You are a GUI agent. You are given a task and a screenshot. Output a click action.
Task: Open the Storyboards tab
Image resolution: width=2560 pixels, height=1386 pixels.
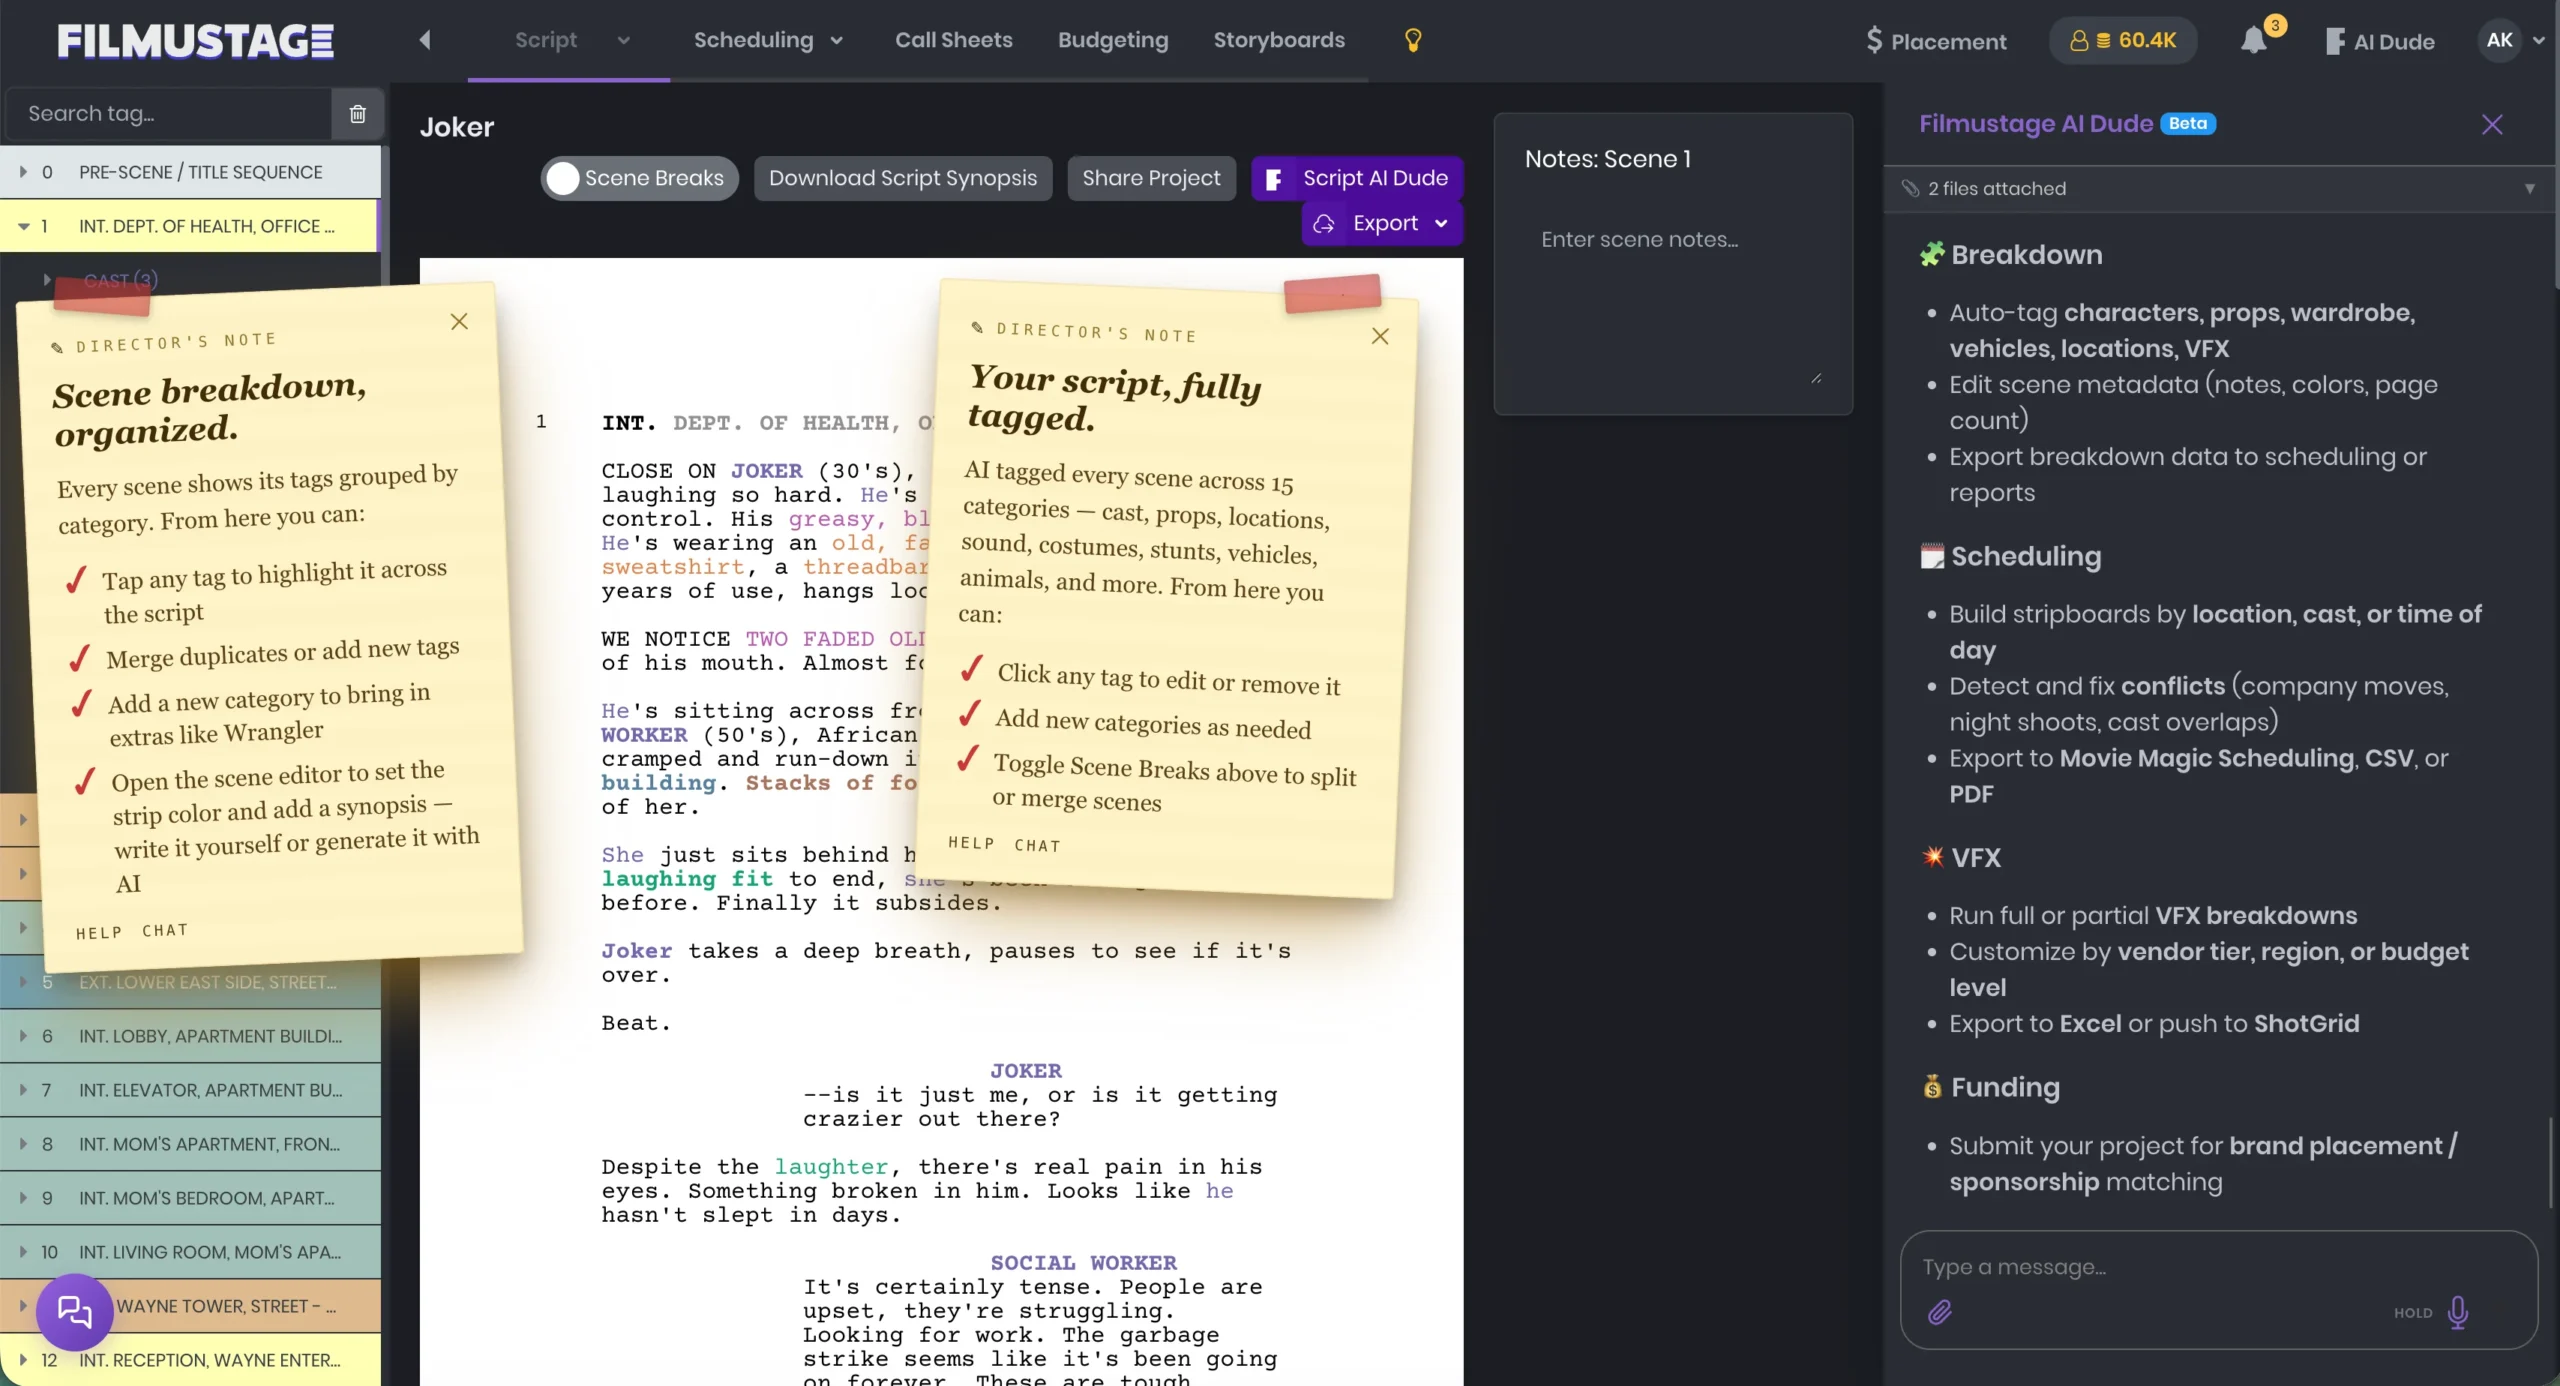click(1279, 40)
